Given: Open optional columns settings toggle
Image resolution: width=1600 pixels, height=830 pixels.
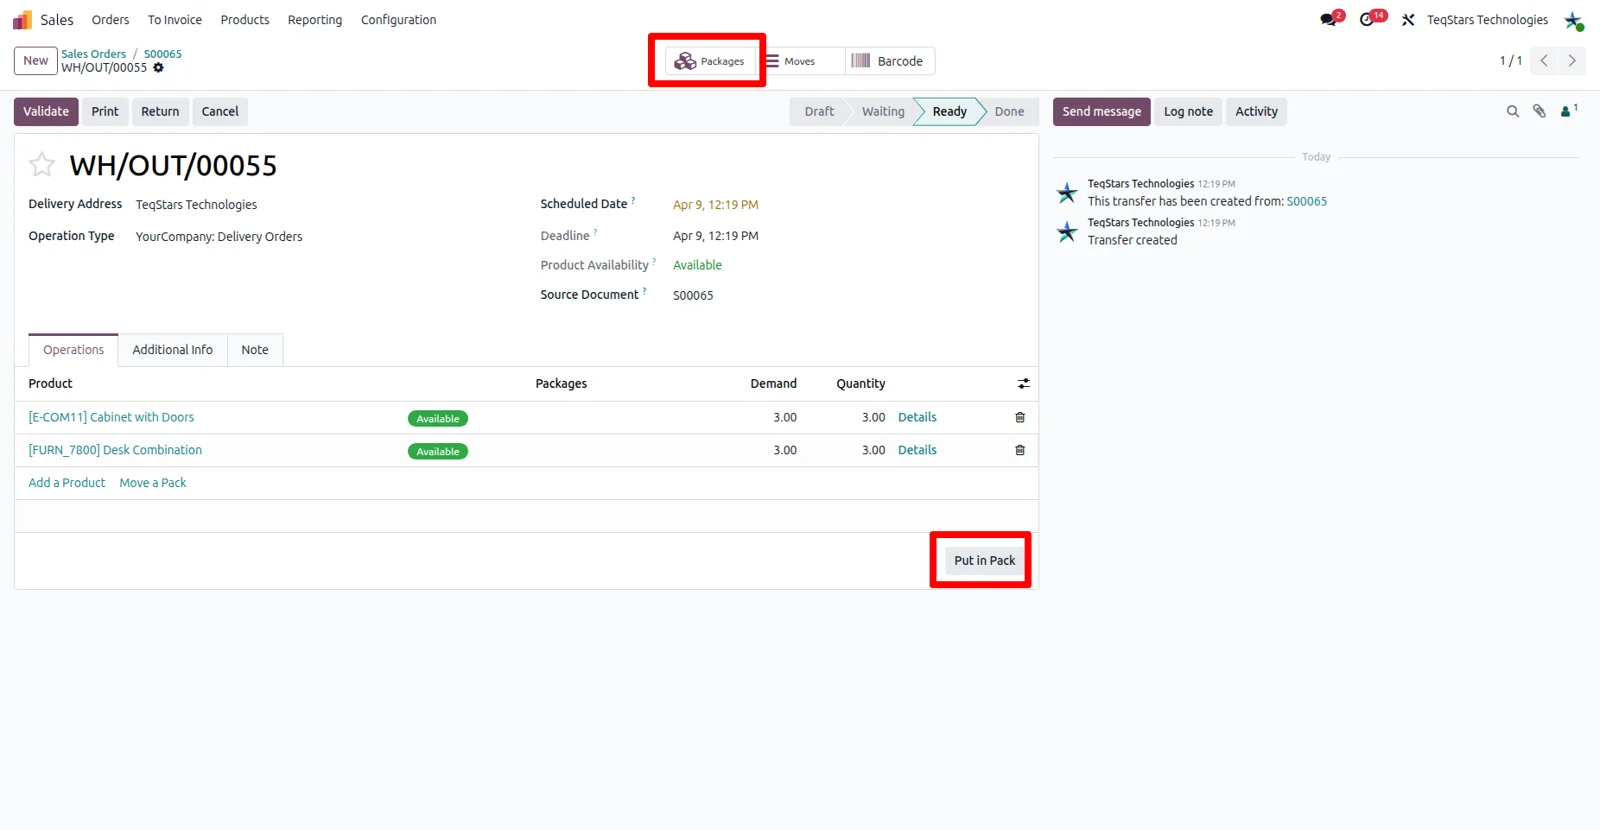Looking at the screenshot, I should [1023, 384].
